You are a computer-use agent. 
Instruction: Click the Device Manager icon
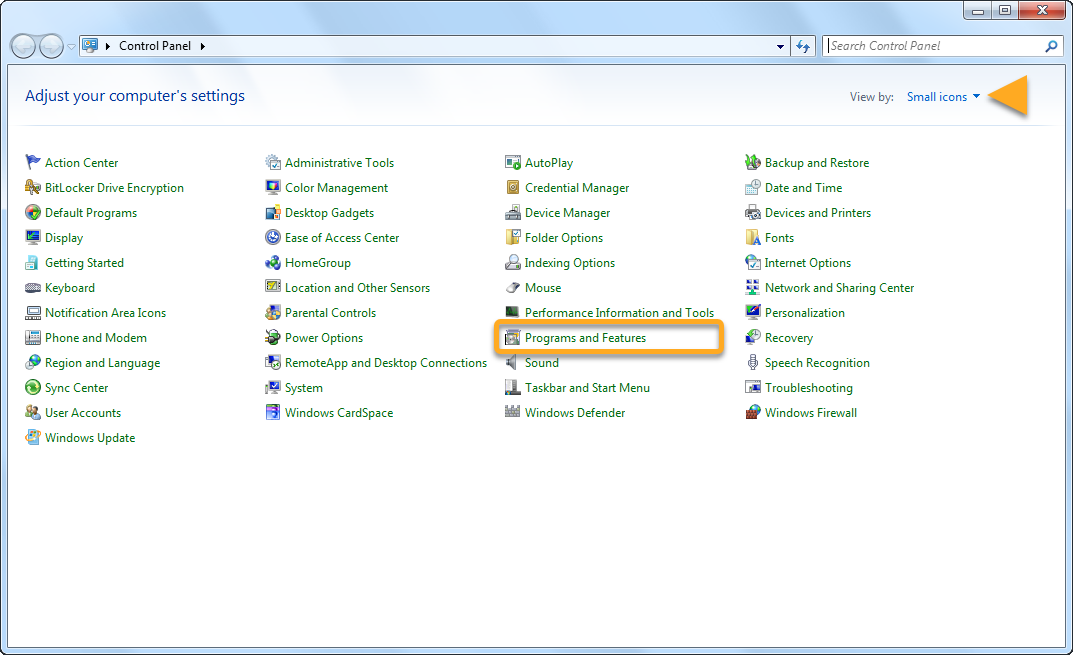[x=513, y=213]
